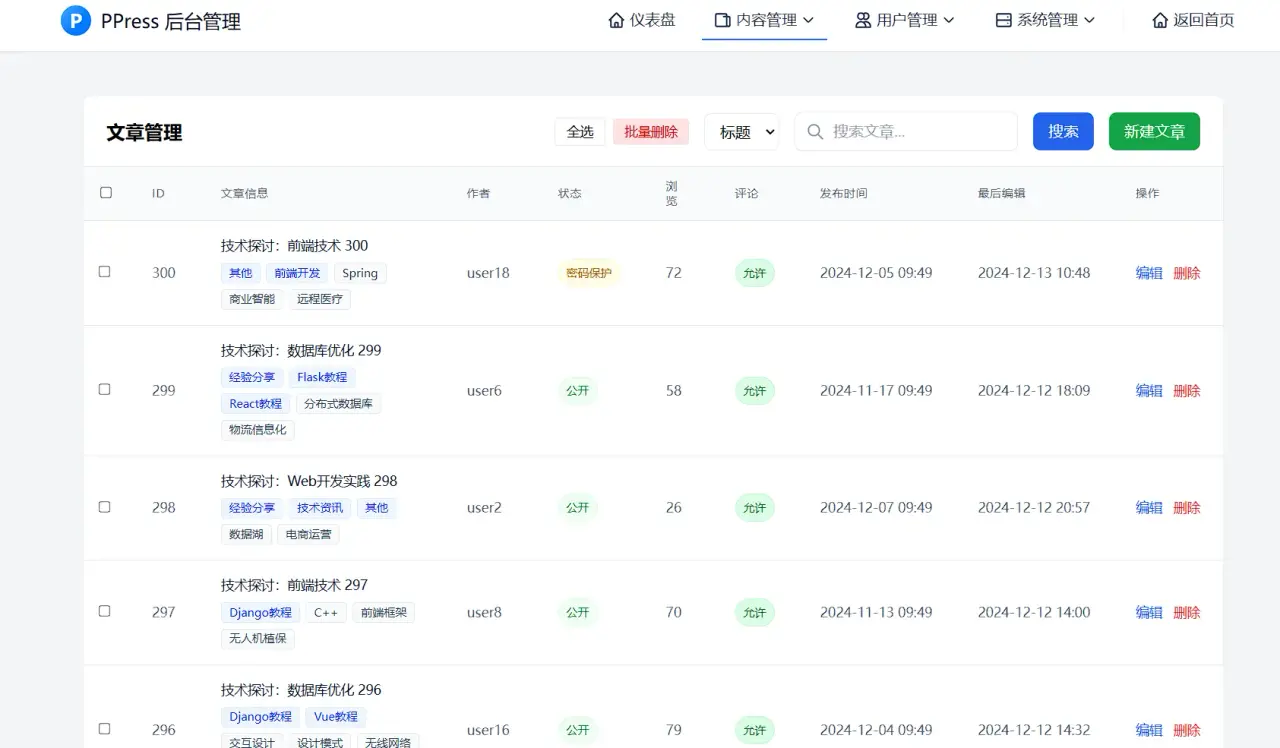Click the 新建文章 button

coord(1154,131)
